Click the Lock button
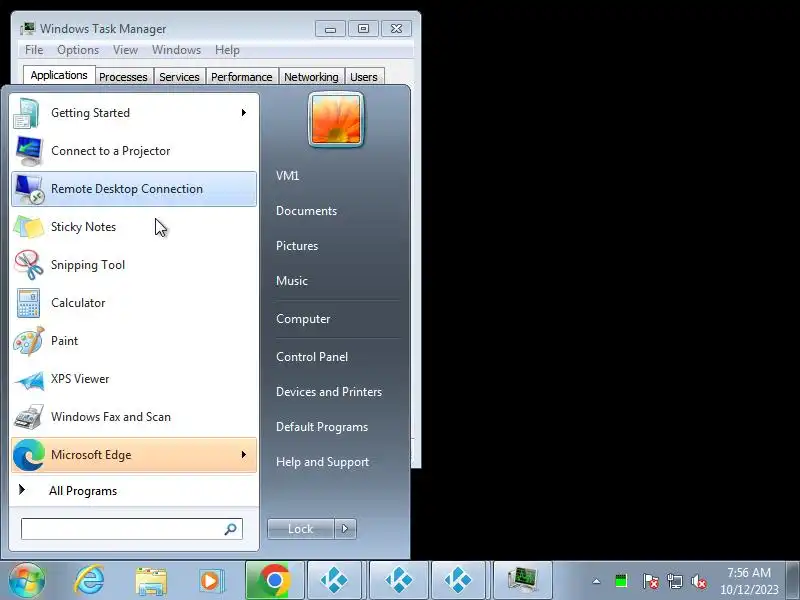Viewport: 800px width, 600px height. [301, 529]
